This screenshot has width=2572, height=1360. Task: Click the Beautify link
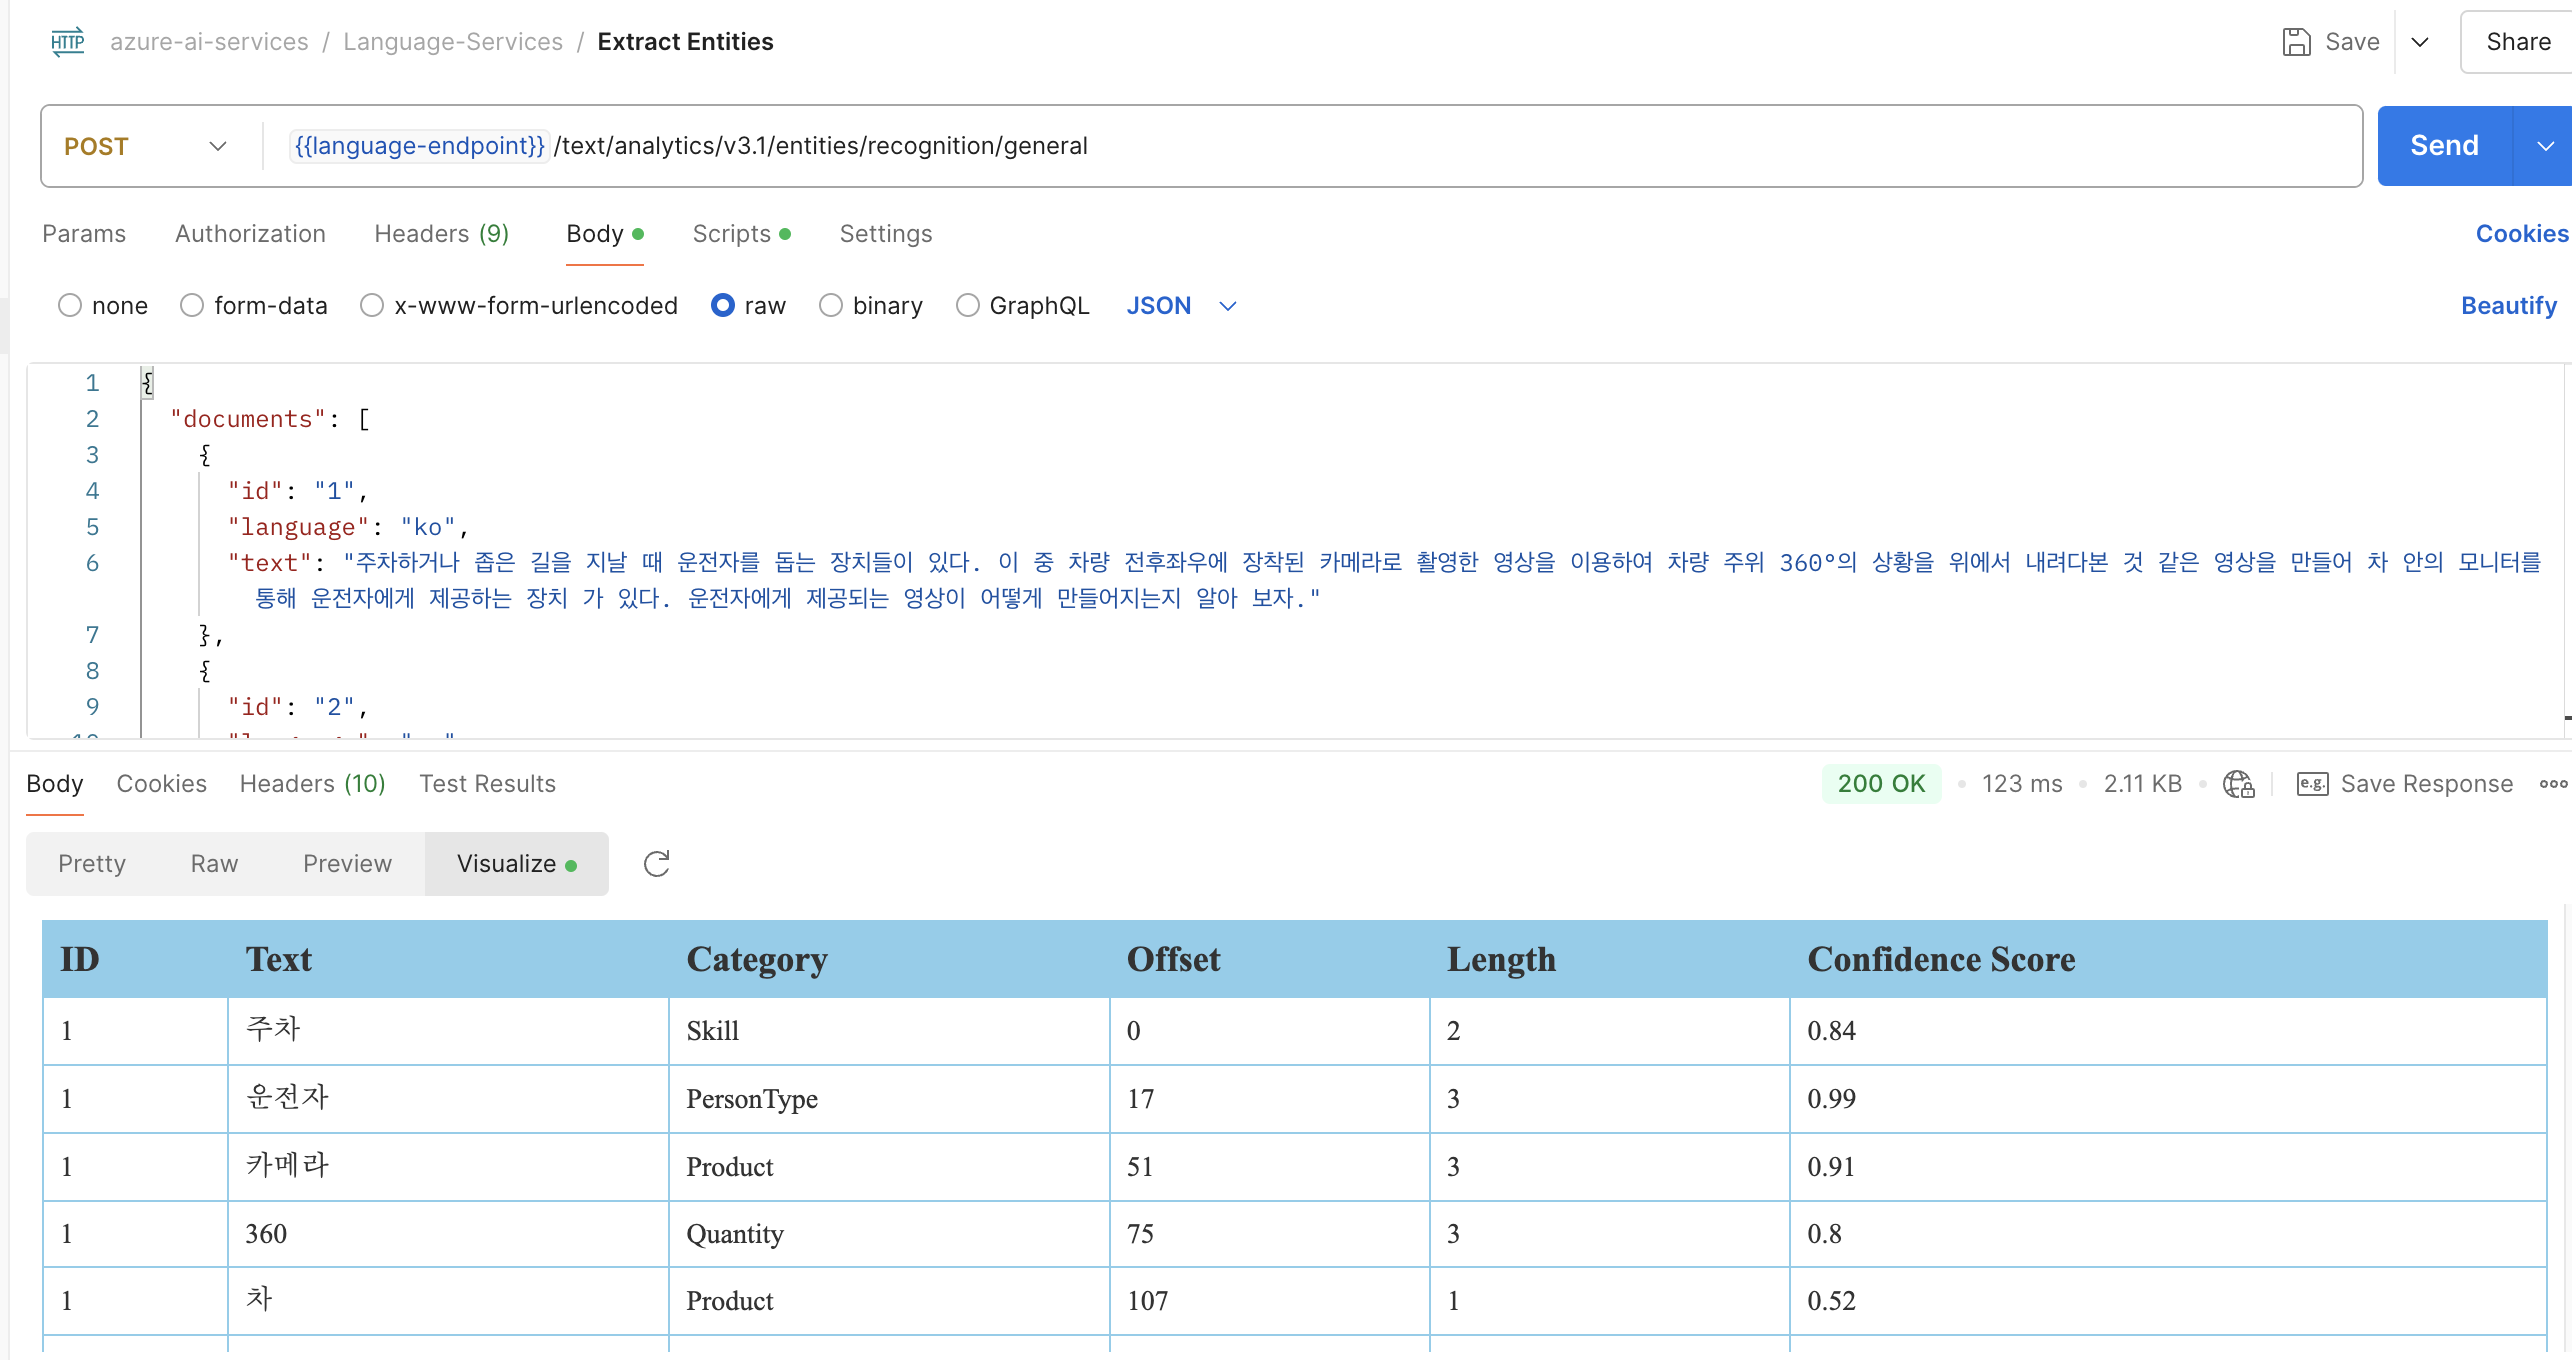point(2508,306)
